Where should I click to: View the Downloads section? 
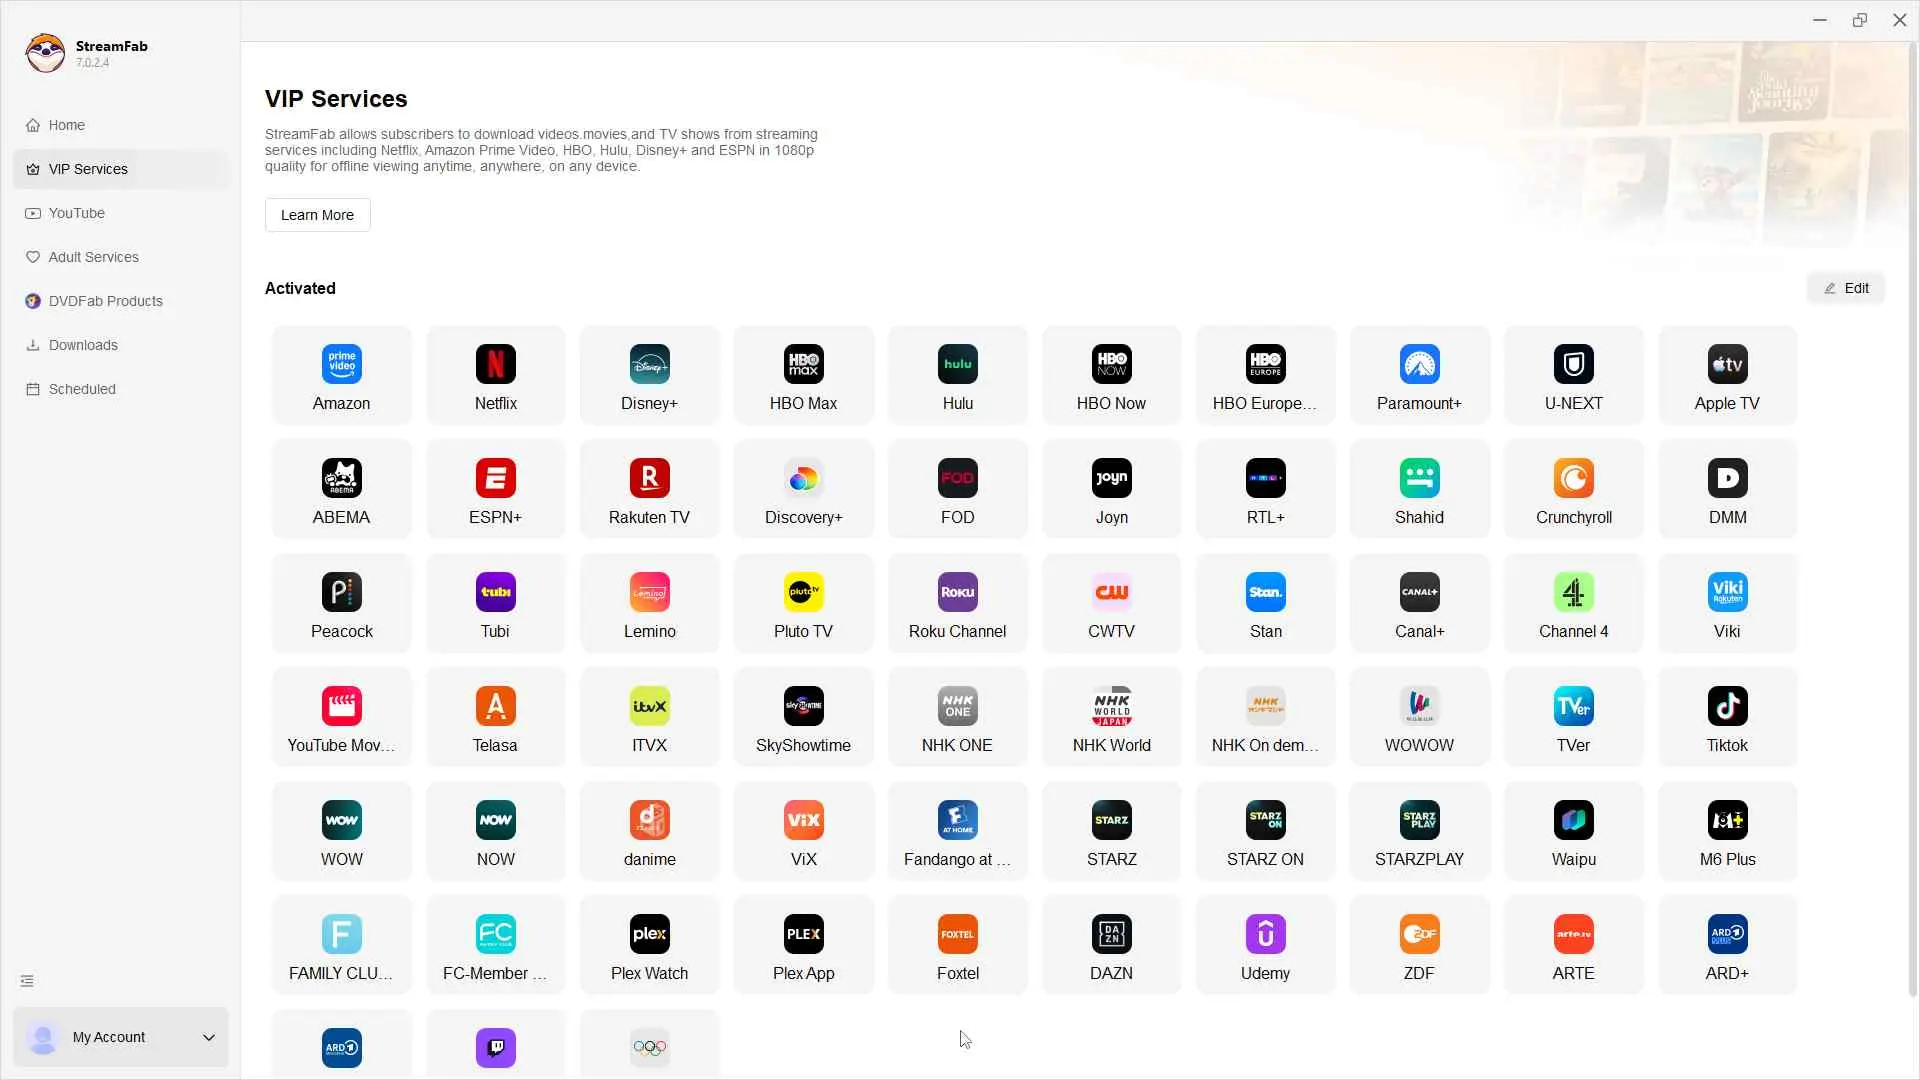121,345
